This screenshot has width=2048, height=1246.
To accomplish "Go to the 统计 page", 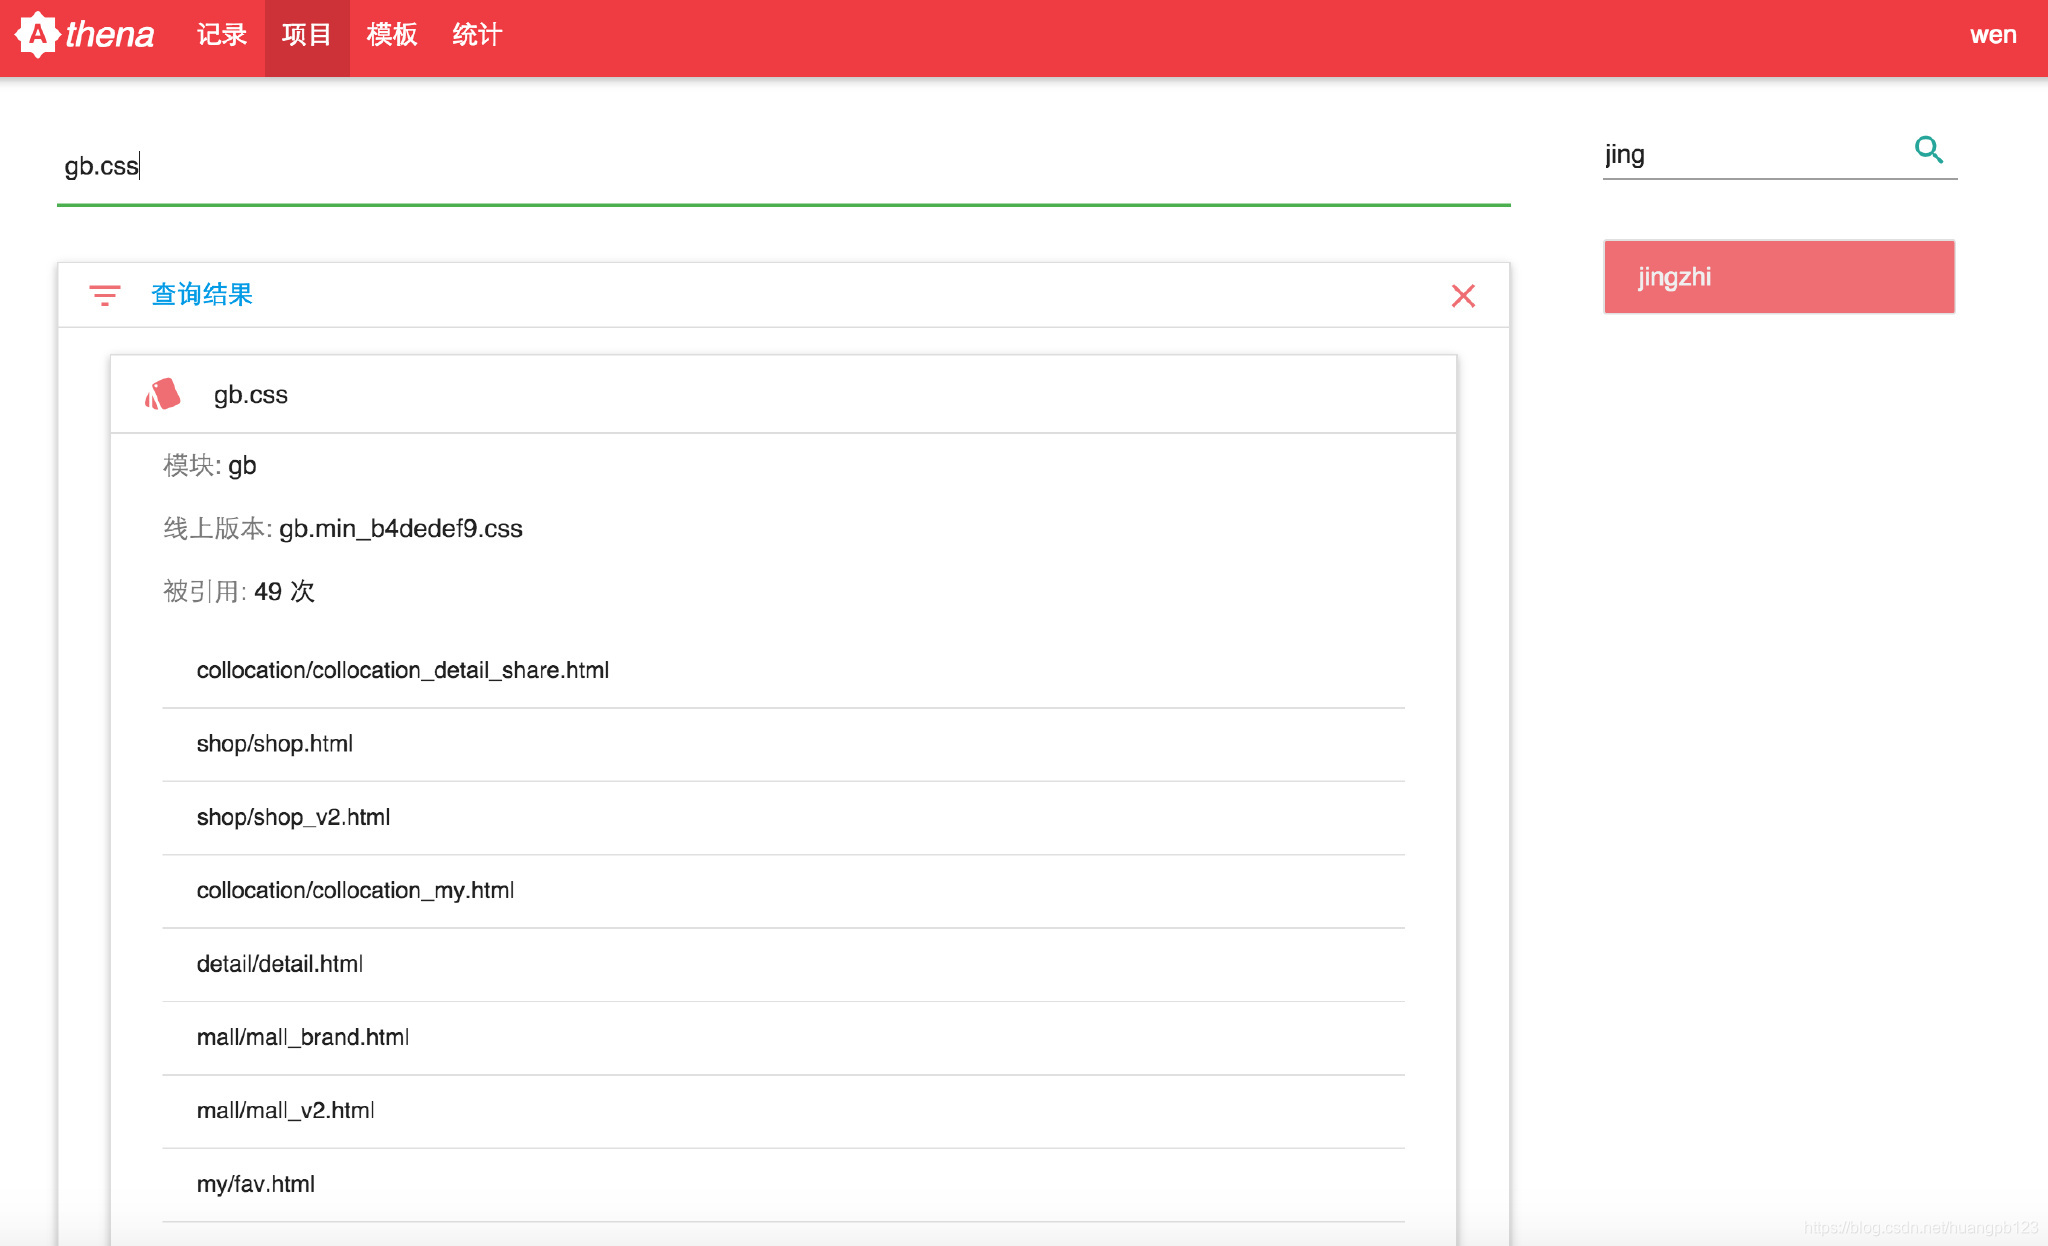I will coord(477,35).
